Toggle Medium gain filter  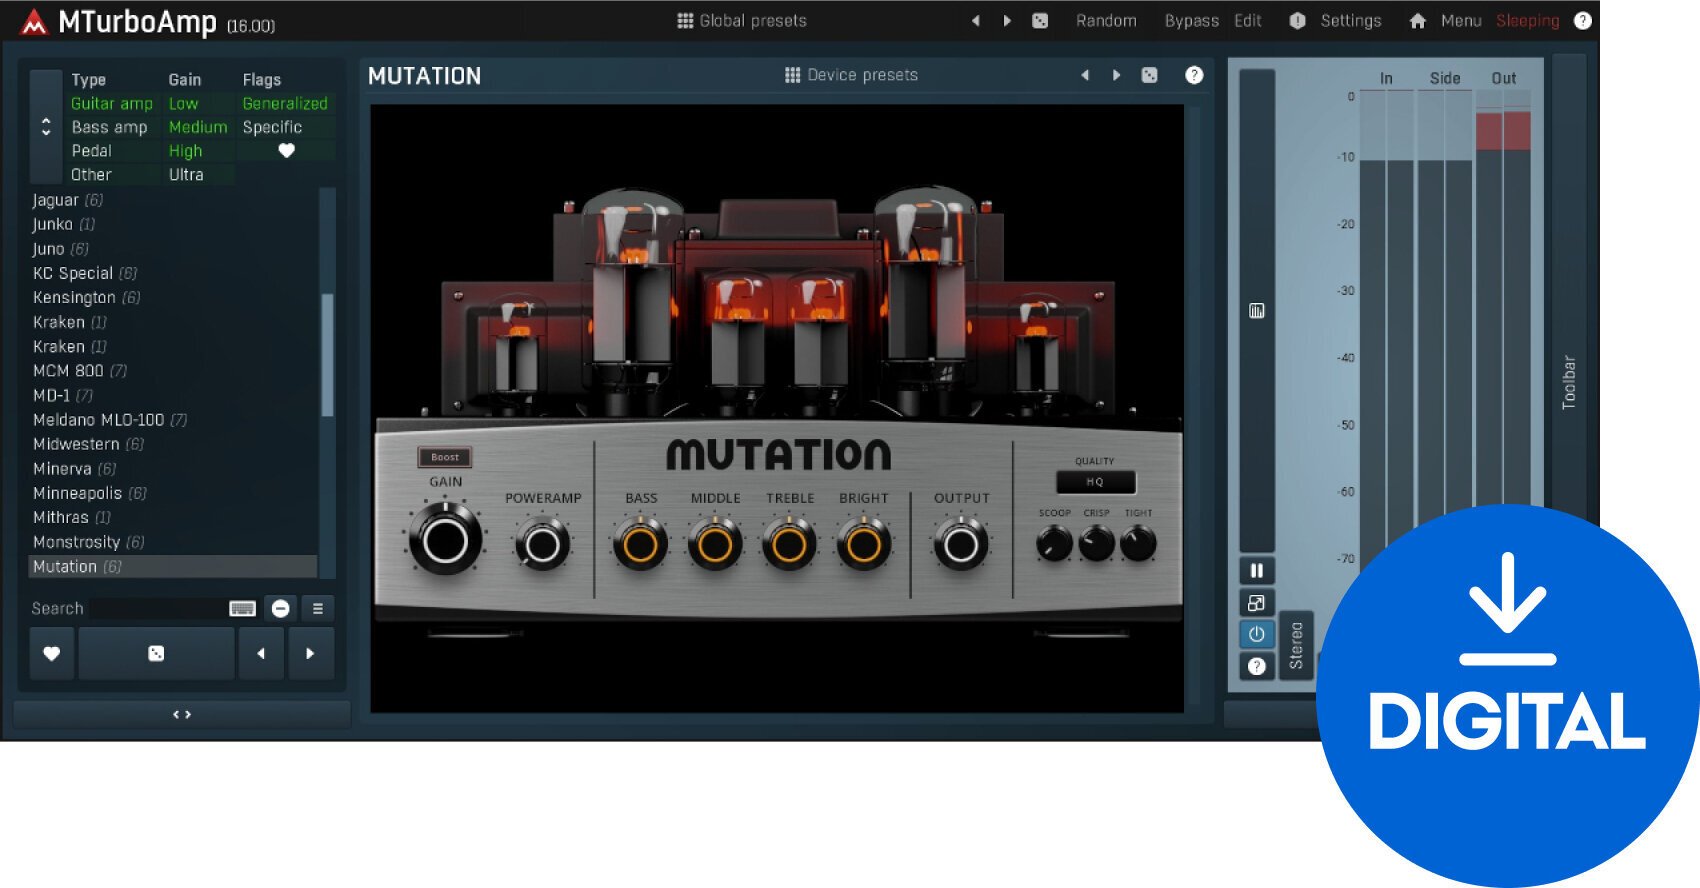[x=198, y=127]
